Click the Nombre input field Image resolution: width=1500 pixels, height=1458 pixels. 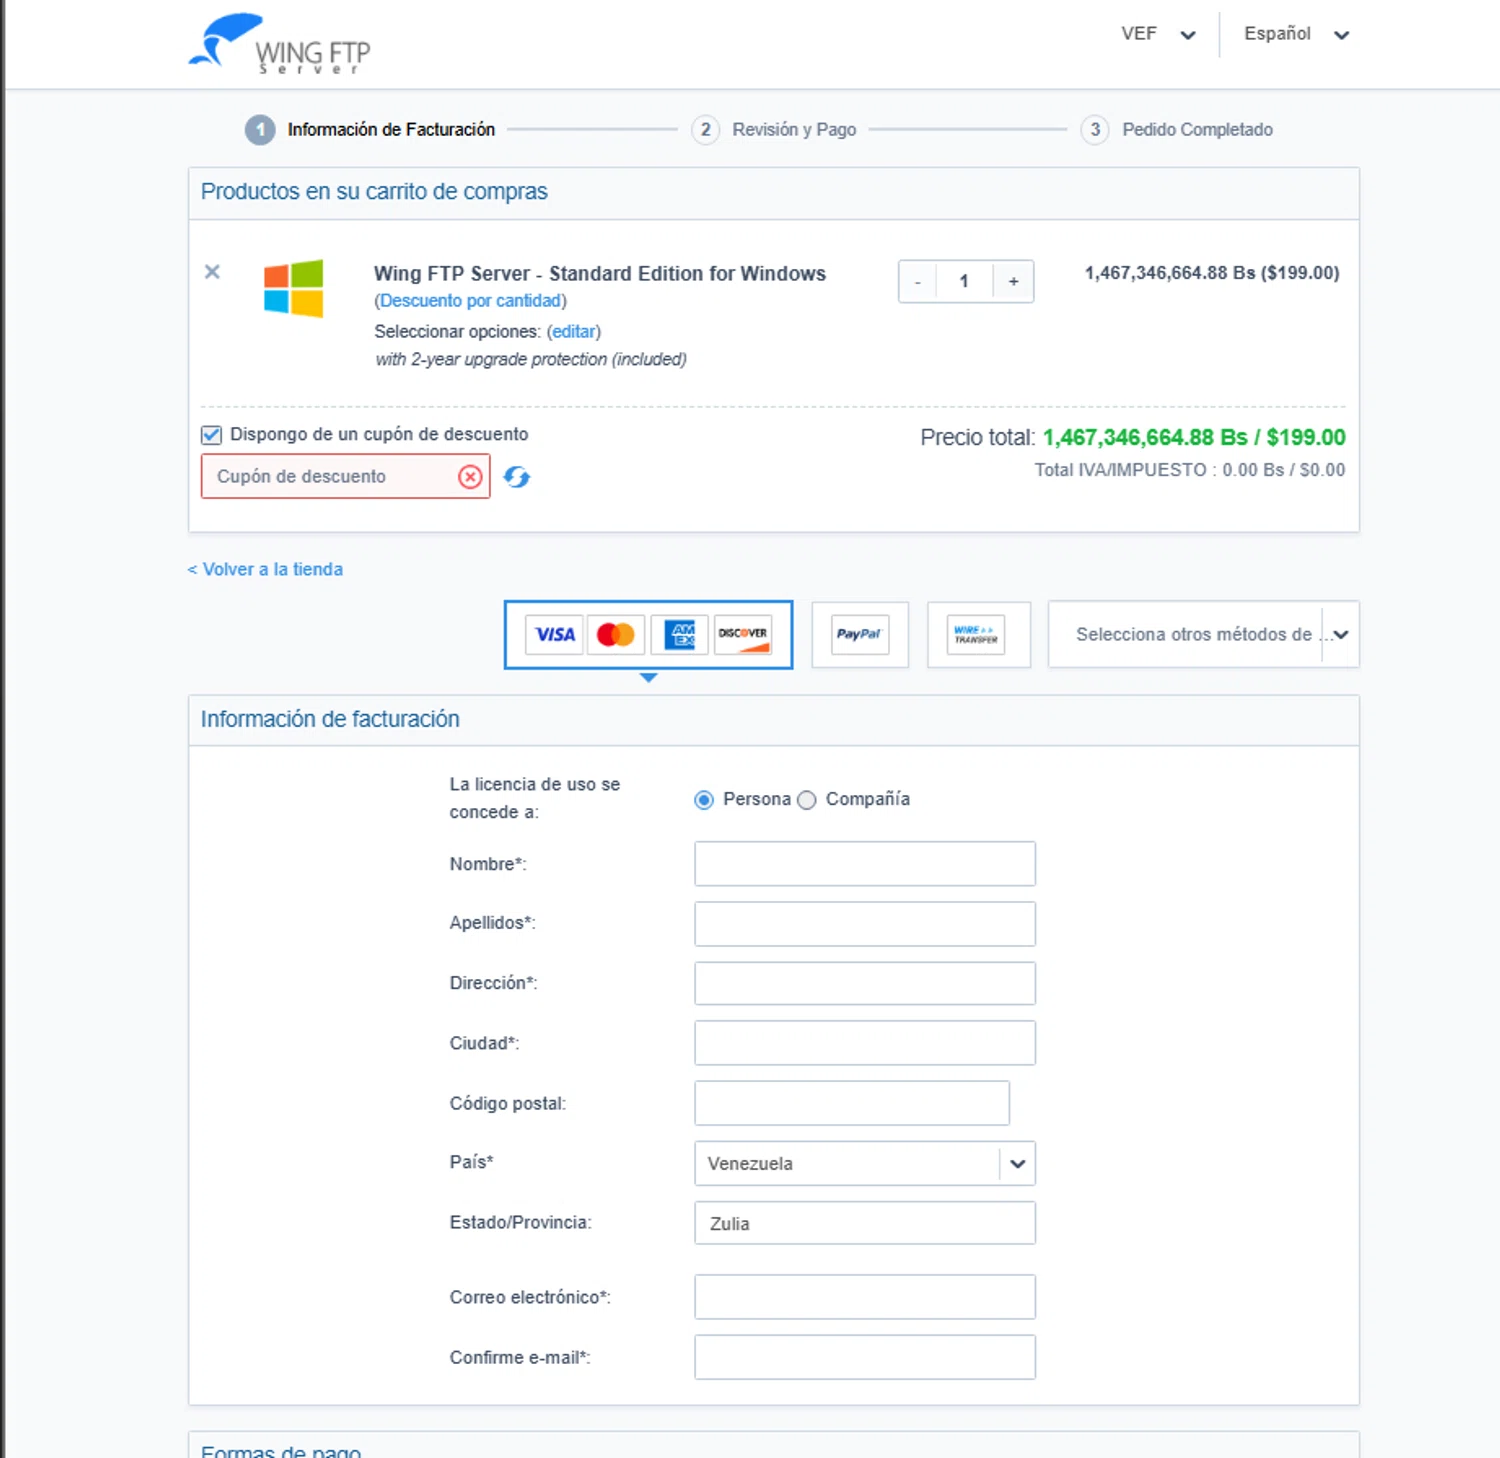click(x=865, y=864)
